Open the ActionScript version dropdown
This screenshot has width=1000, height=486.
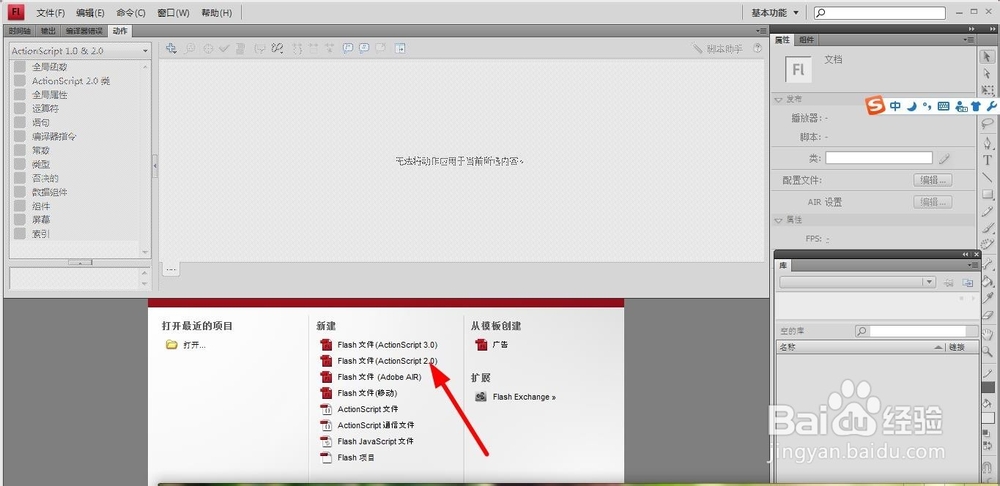[80, 50]
